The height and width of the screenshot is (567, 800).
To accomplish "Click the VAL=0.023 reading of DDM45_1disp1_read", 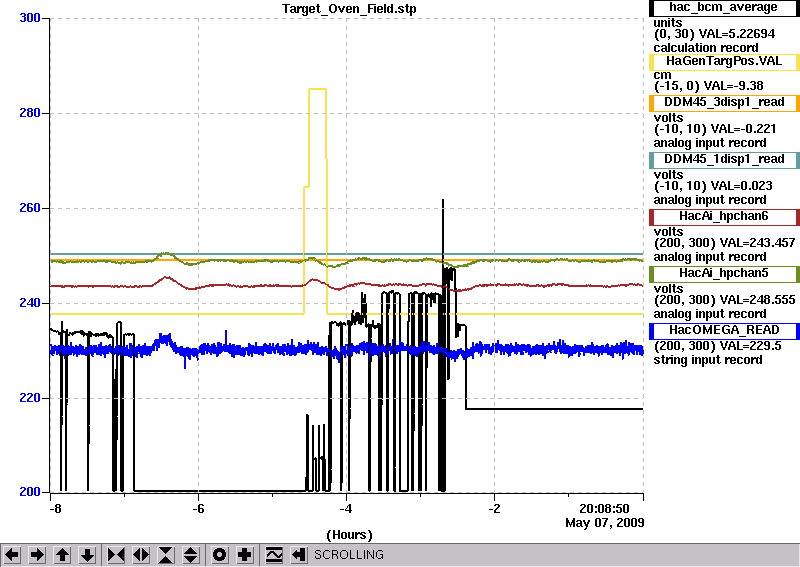I will [x=741, y=186].
